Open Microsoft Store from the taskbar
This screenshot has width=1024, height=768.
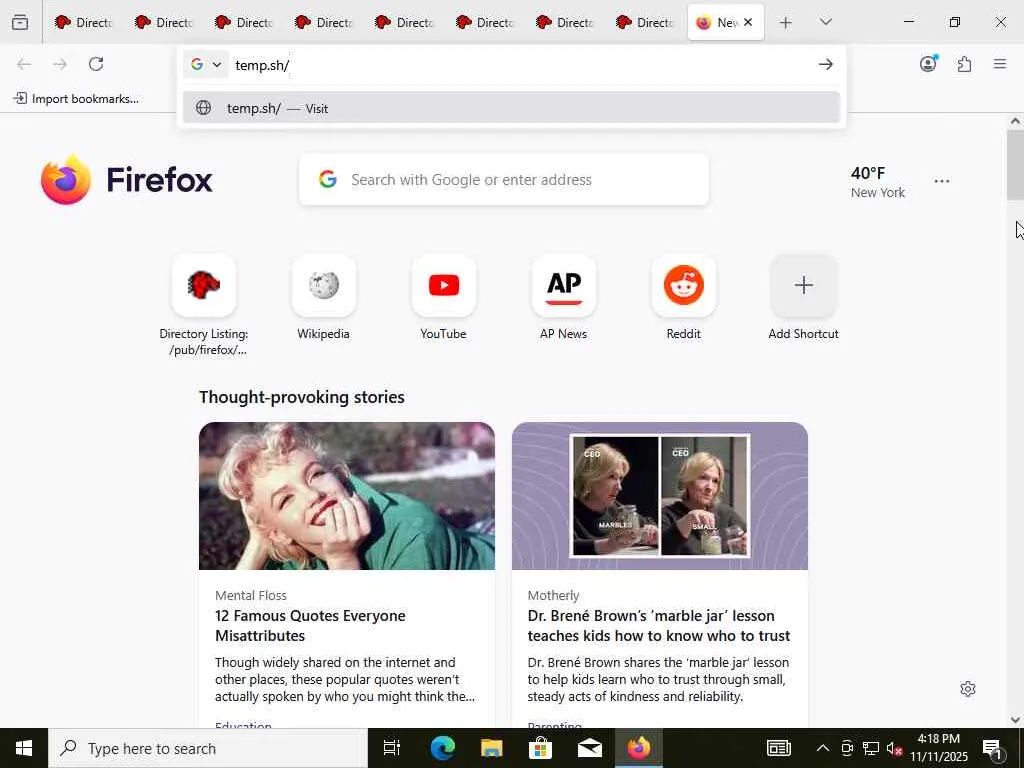(540, 748)
